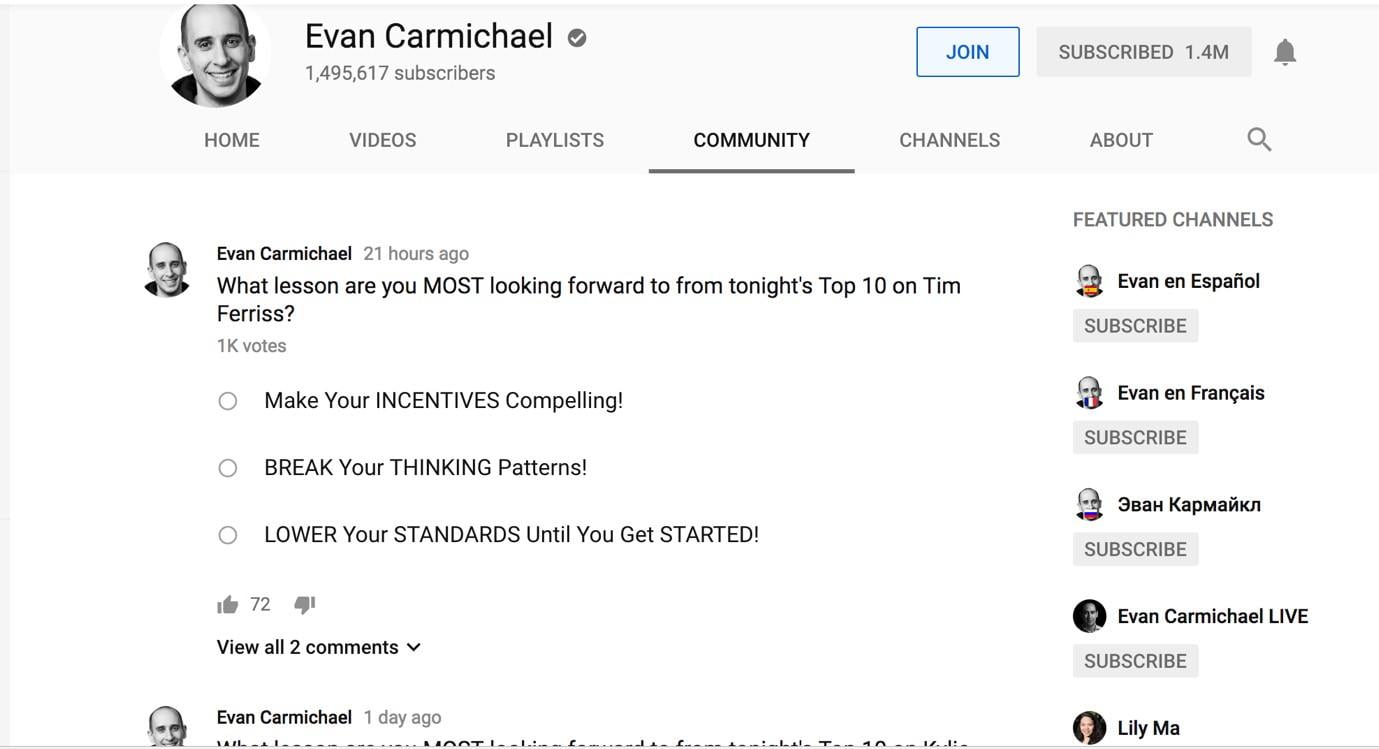
Task: Click the author avatar on the 1 day ago post
Action: tap(168, 726)
